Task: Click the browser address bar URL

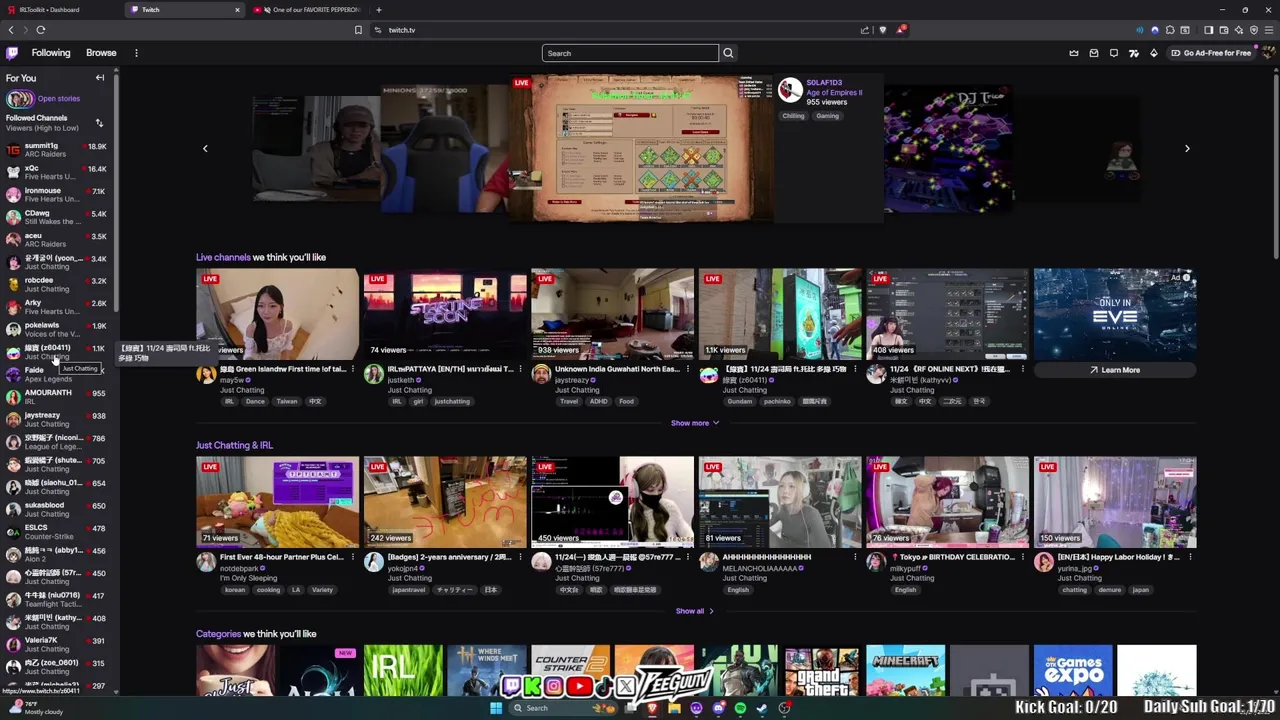Action: (x=402, y=30)
